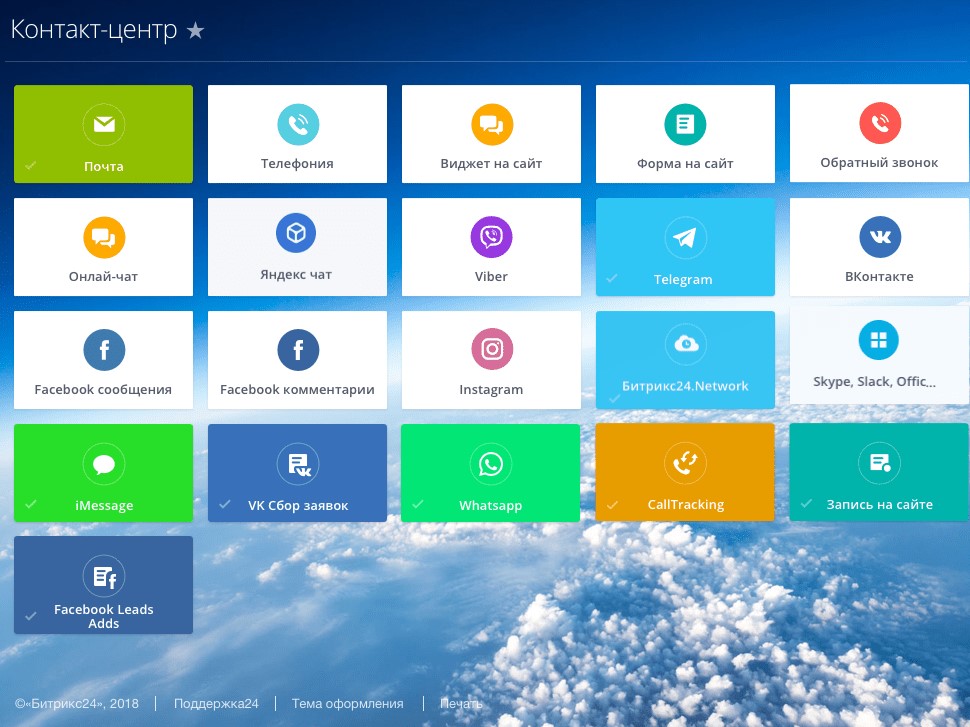Click the Telegram paper plane icon
Screen dimensions: 970x727
tap(685, 238)
